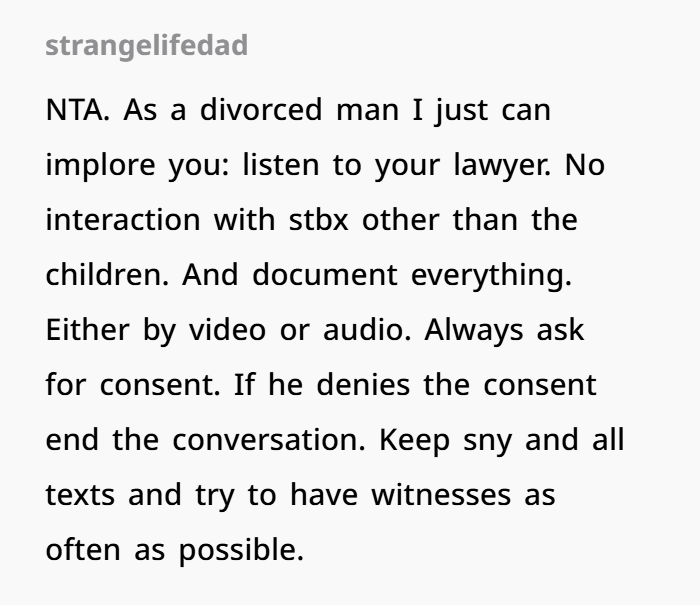Click the word "texts" in the comment
This screenshot has height=605, width=700.
[x=80, y=495]
